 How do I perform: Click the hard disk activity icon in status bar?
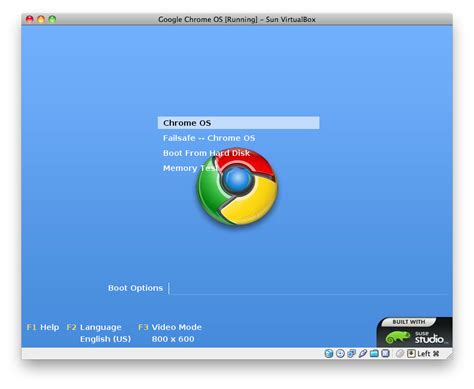(x=329, y=353)
